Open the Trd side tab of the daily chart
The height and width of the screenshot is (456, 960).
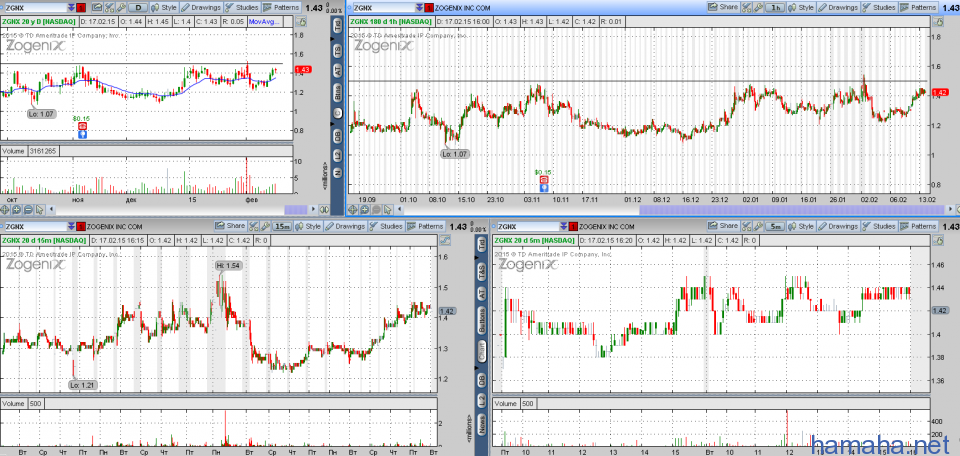(x=337, y=27)
